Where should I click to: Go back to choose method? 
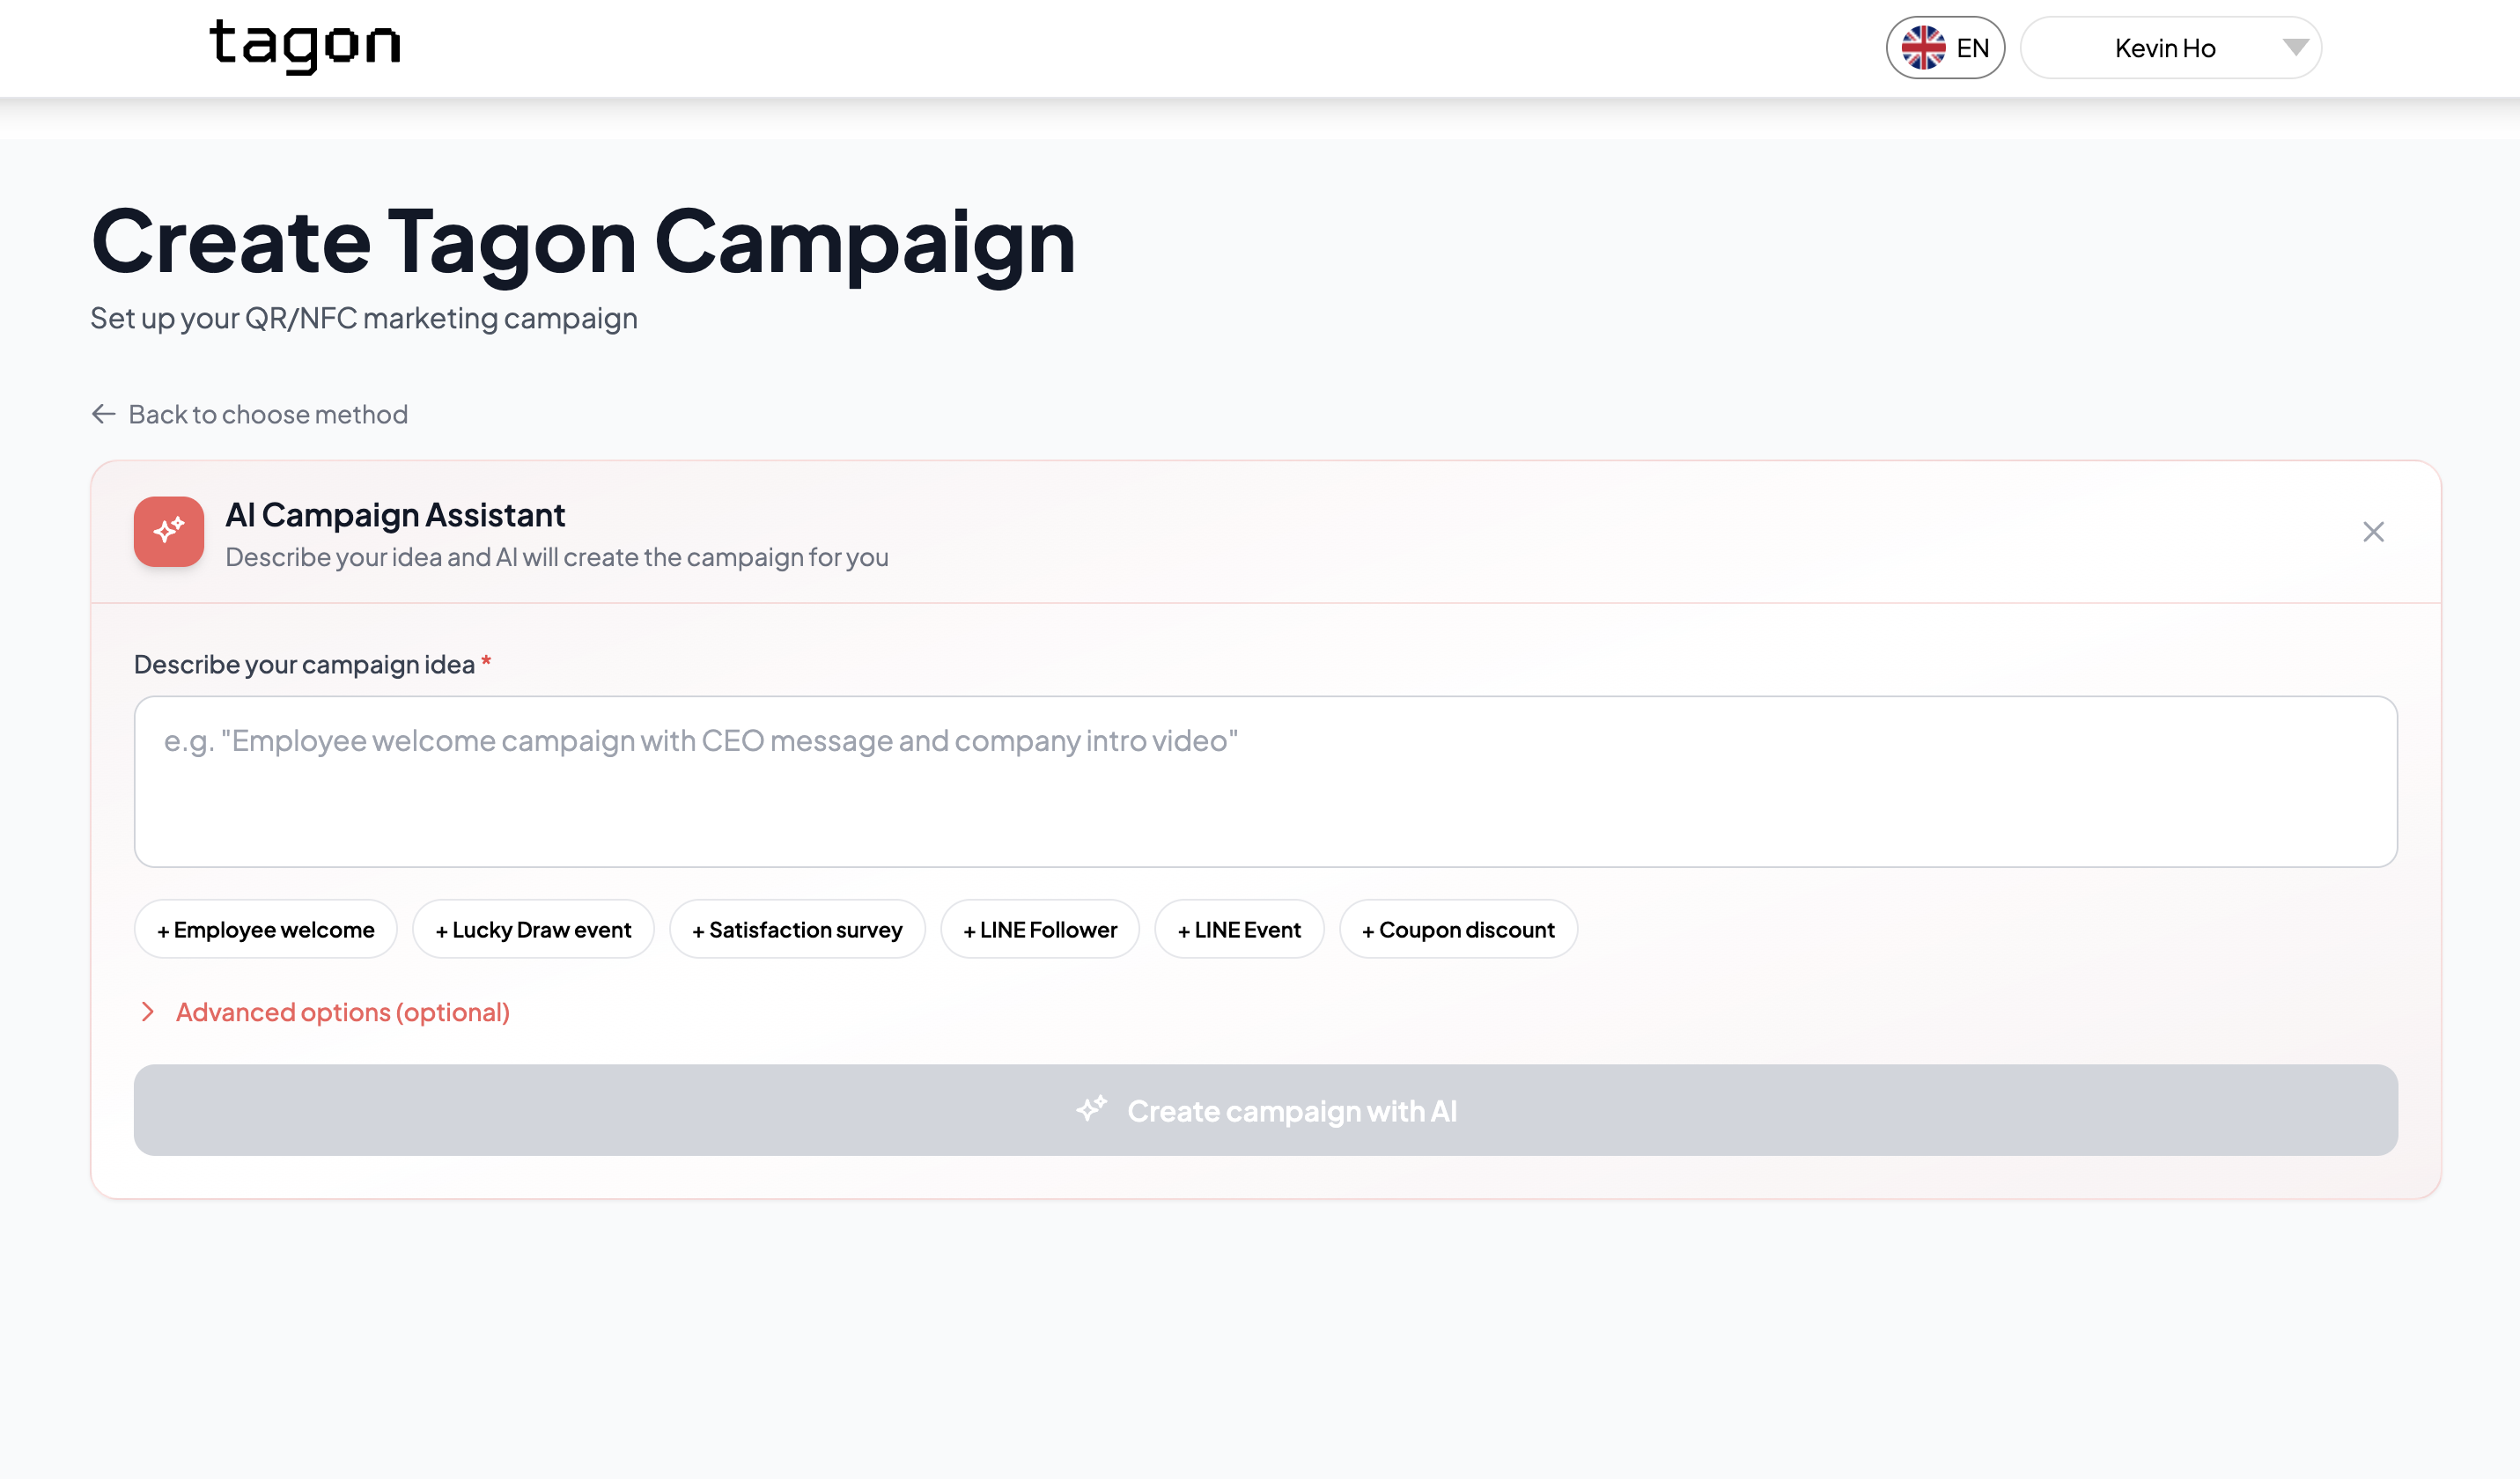(x=267, y=414)
